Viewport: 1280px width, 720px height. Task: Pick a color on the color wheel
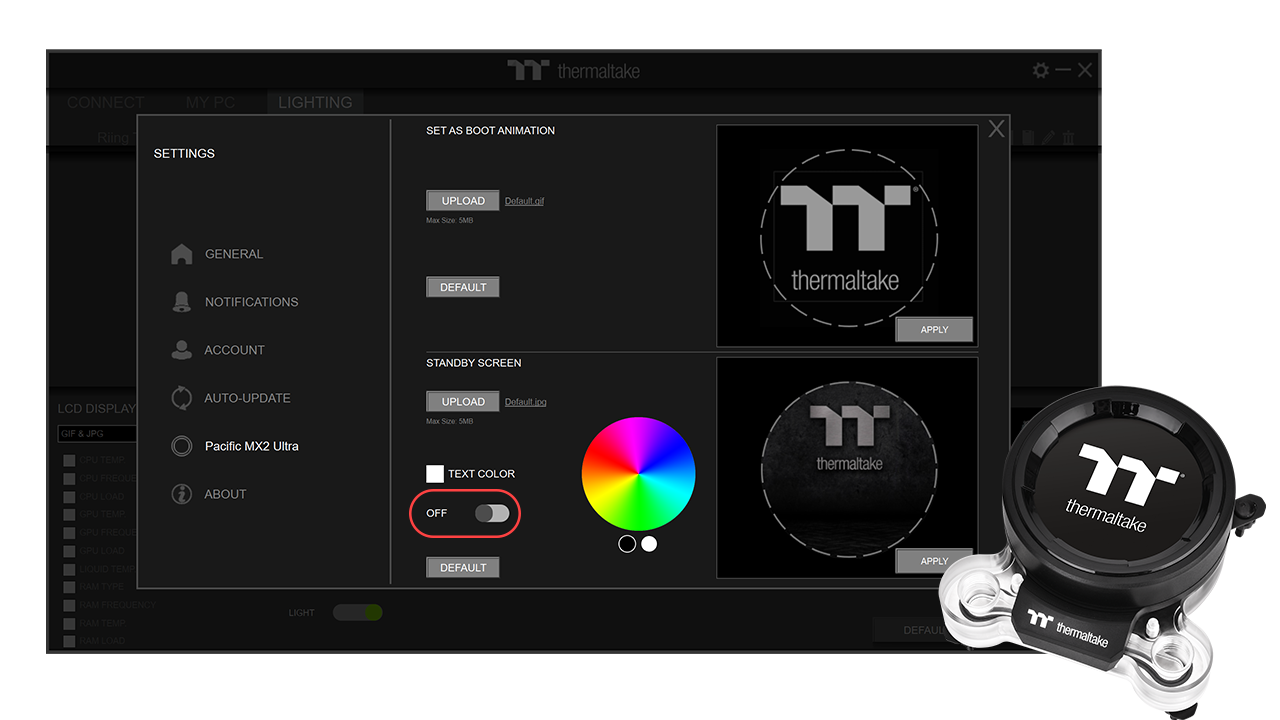point(638,474)
